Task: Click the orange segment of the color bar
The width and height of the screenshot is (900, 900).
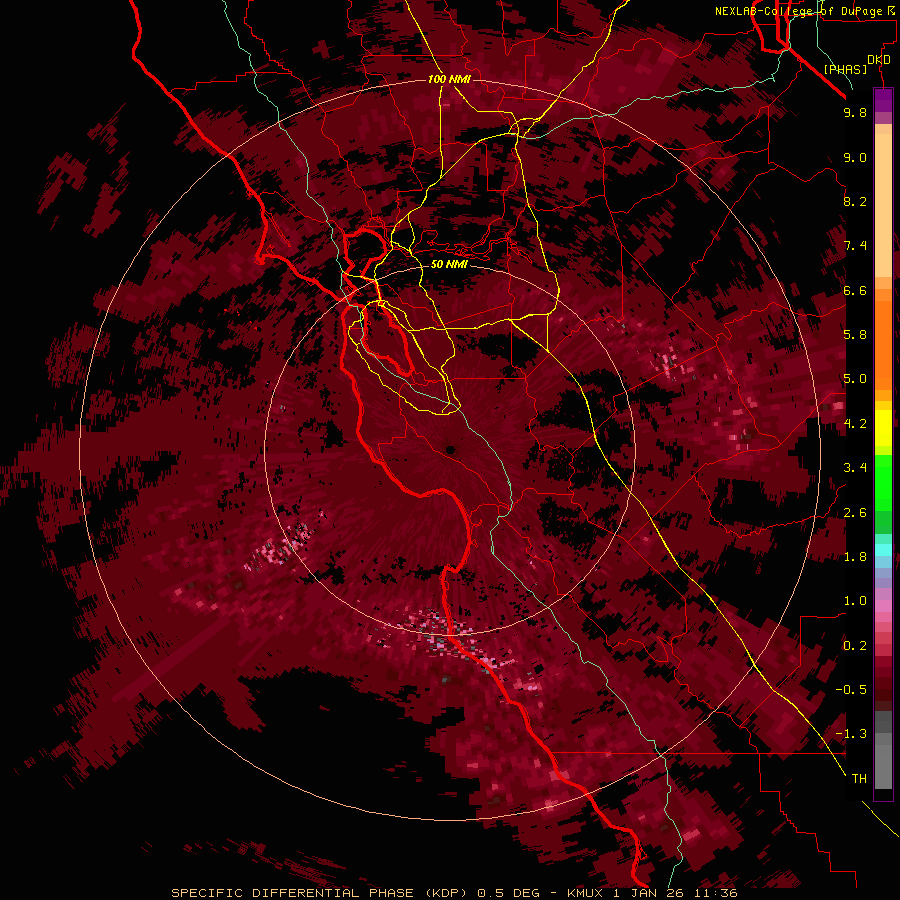Action: (883, 340)
